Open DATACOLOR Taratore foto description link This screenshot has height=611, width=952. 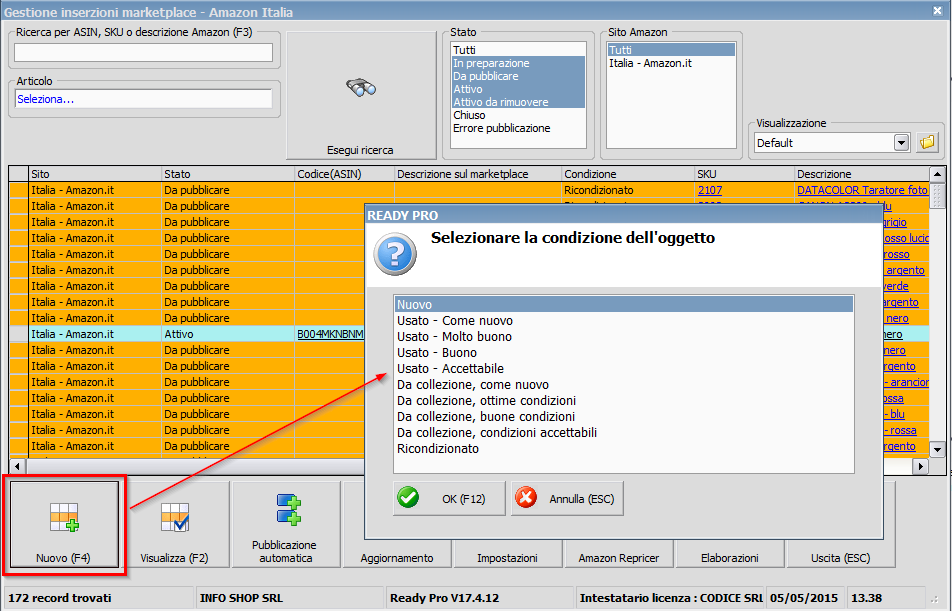(862, 190)
